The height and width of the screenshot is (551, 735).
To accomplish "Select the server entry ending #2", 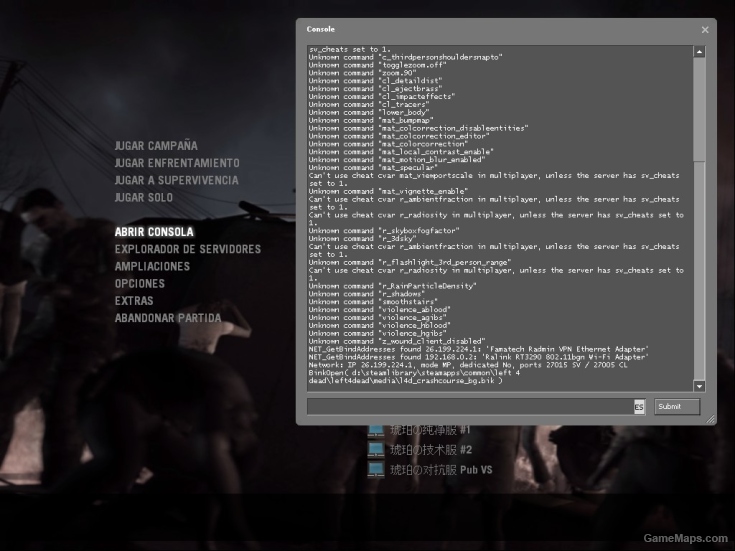I will tap(431, 450).
